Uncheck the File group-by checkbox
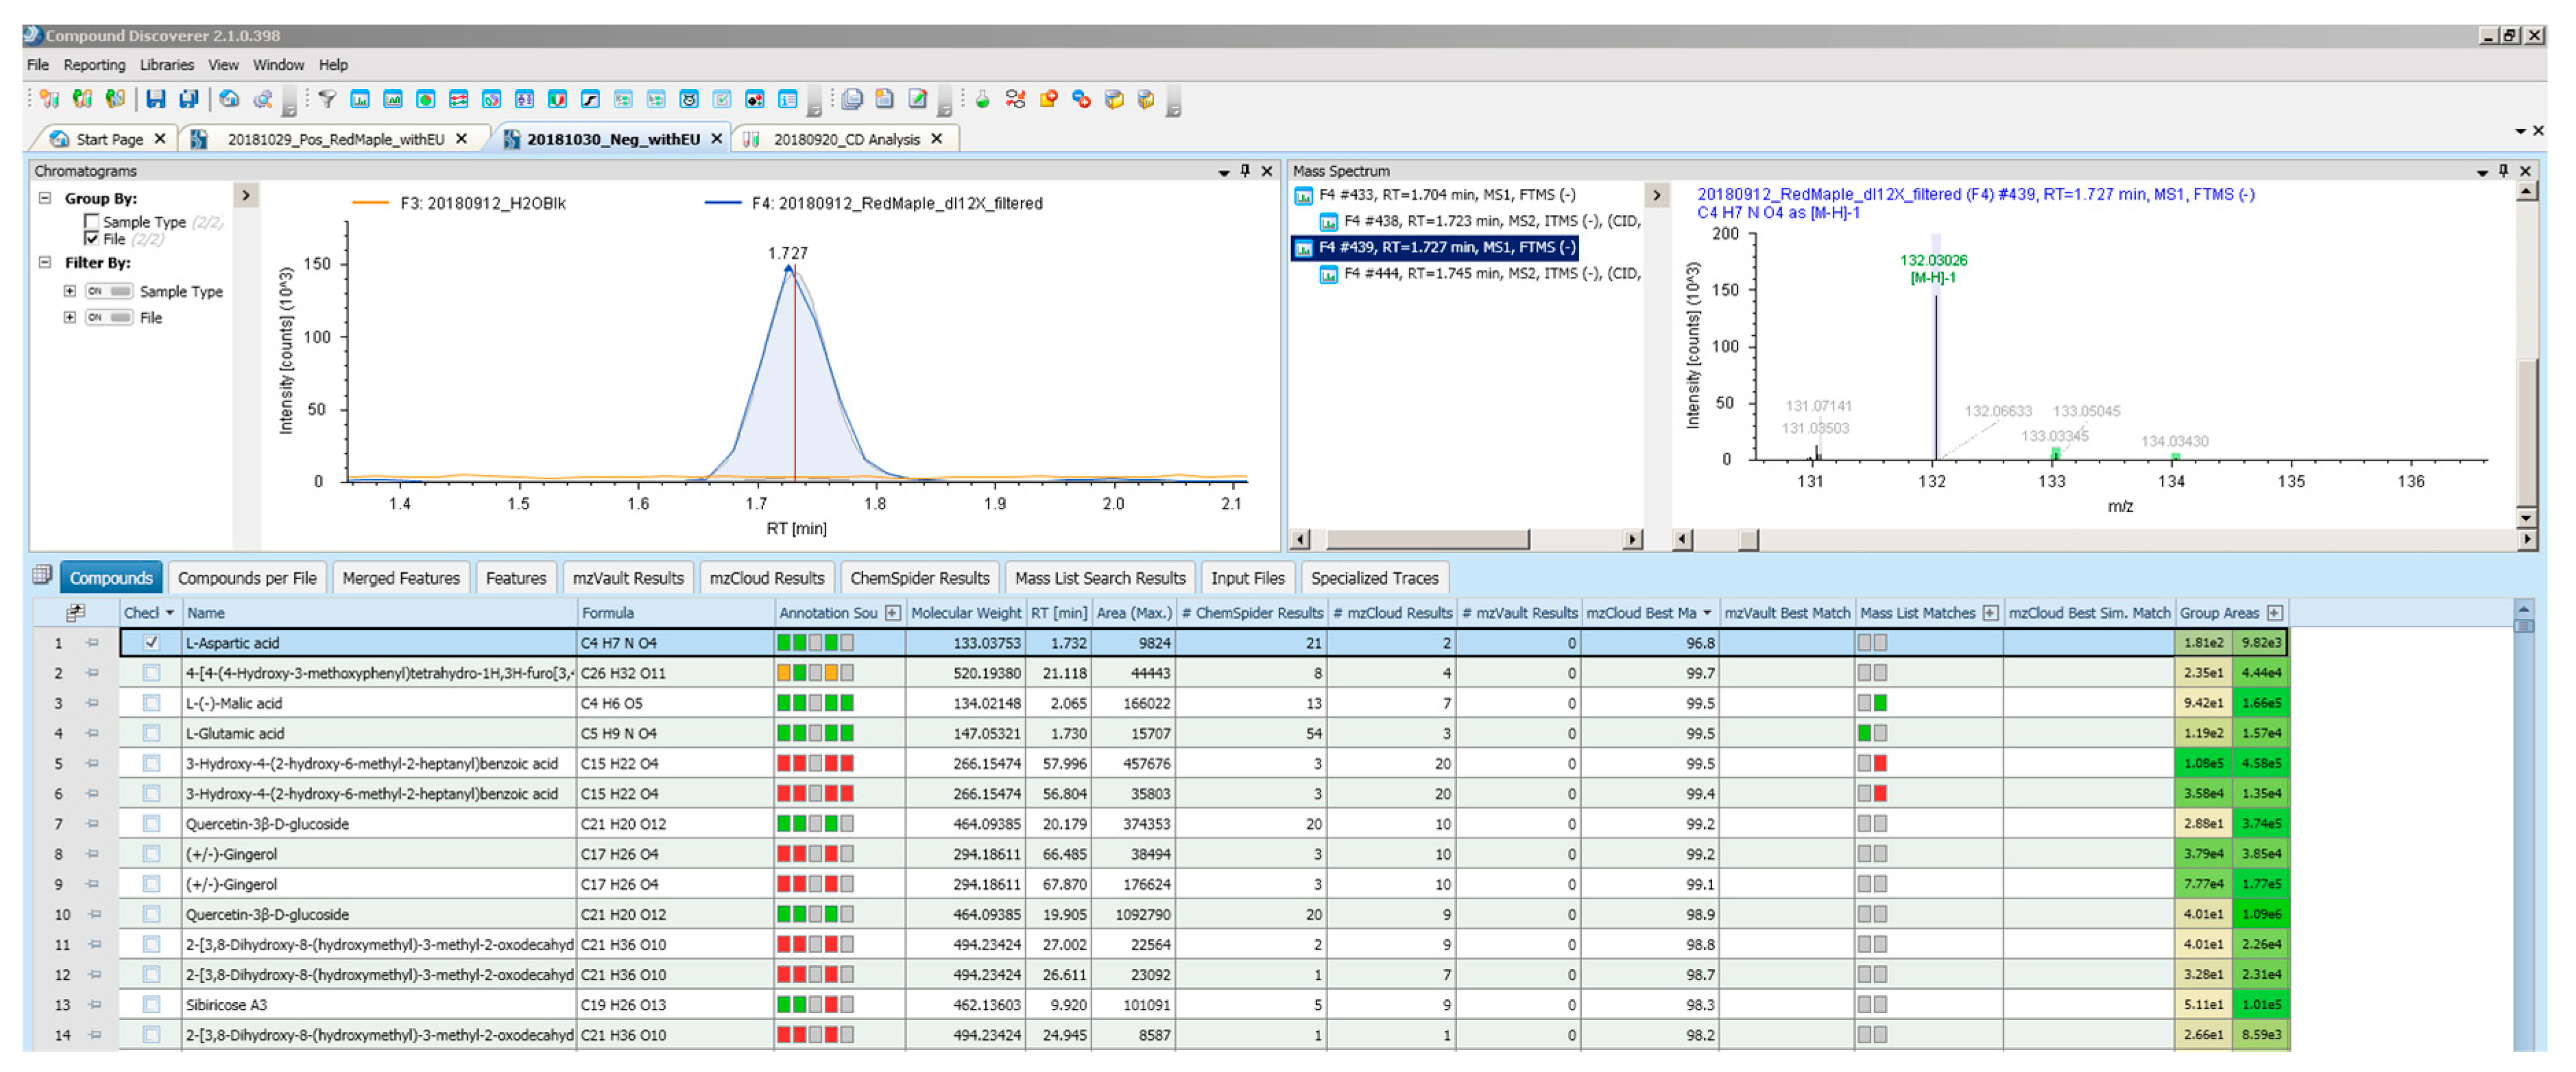Screen dimensions: 2576x1072 click(x=92, y=239)
